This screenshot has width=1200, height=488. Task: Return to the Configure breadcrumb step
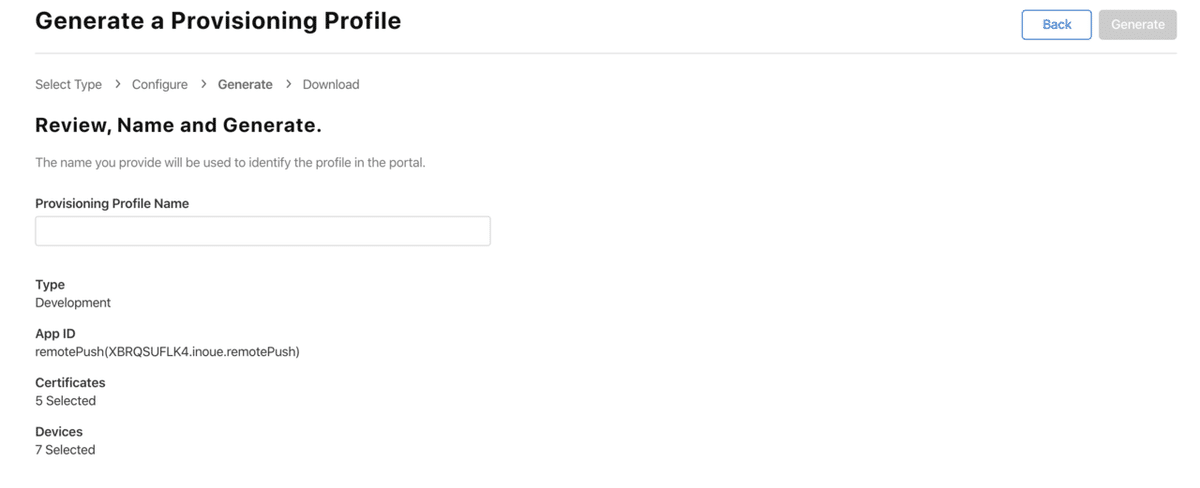pyautogui.click(x=160, y=85)
